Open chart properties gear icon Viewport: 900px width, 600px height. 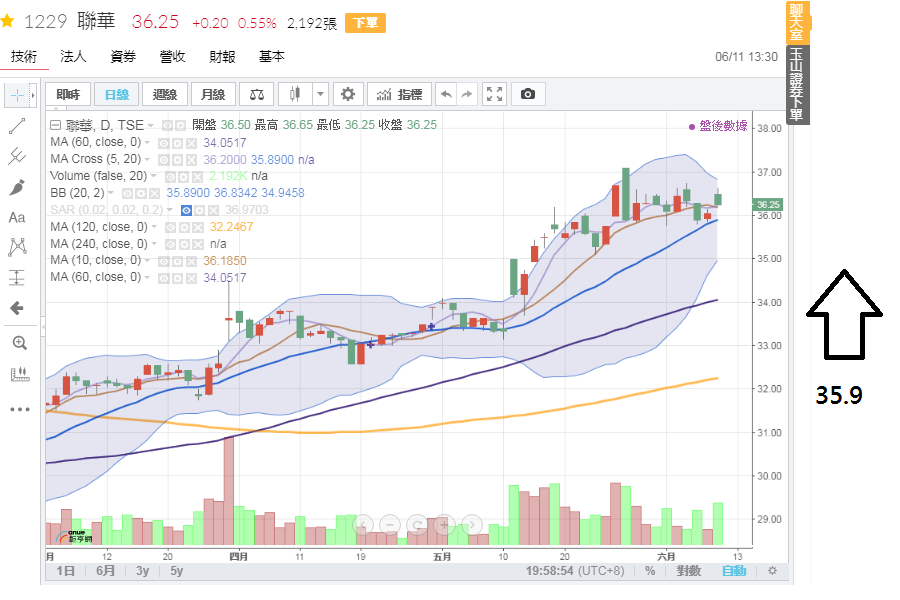click(x=348, y=94)
